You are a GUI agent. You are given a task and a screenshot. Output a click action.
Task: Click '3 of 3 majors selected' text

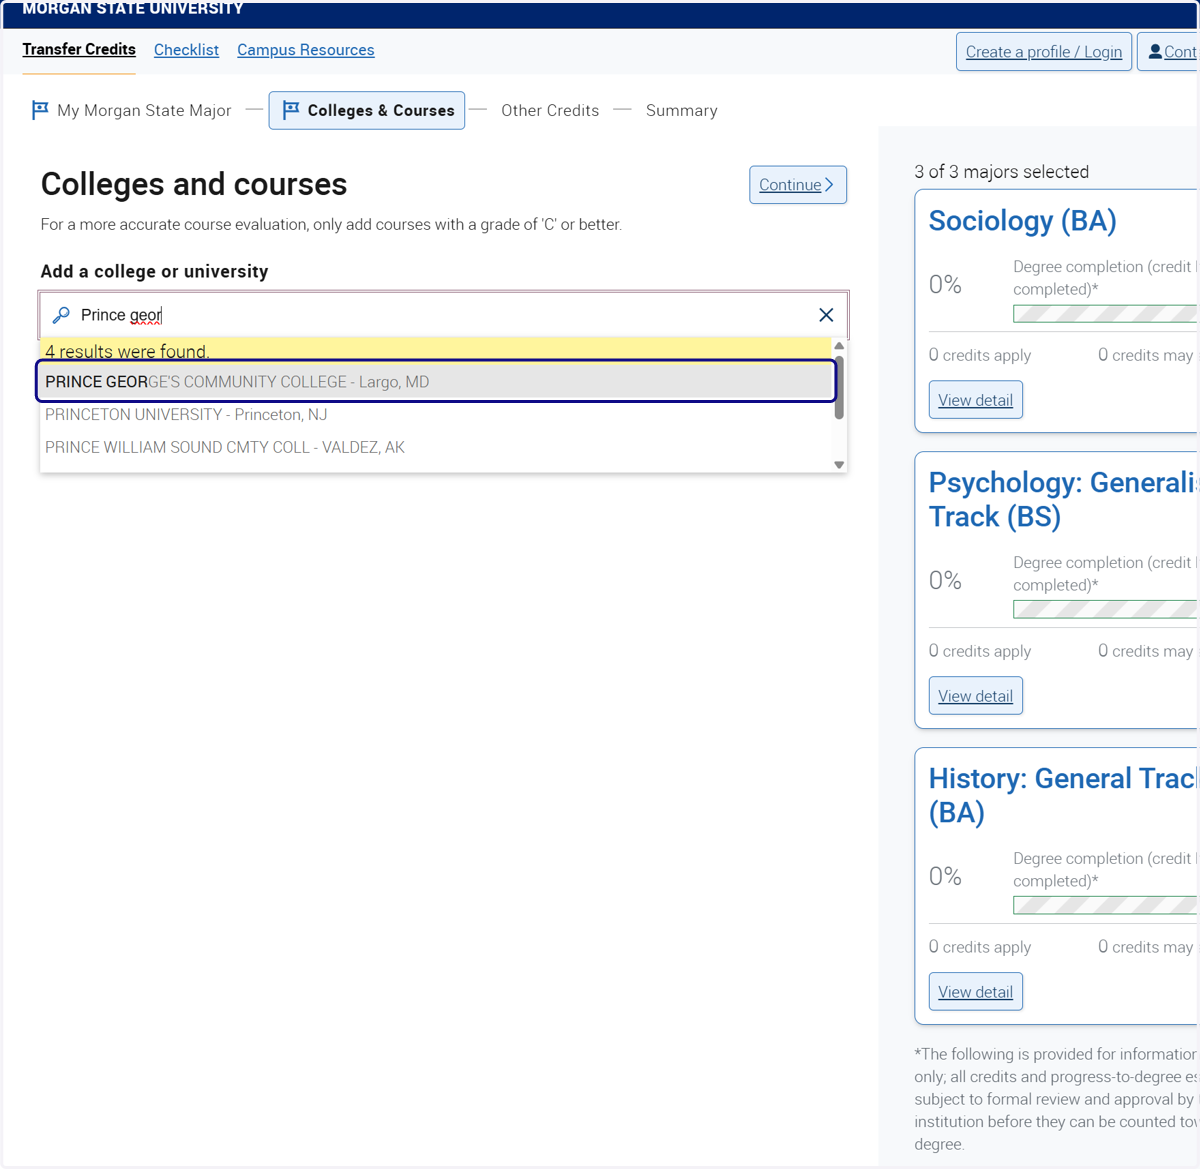tap(1001, 172)
